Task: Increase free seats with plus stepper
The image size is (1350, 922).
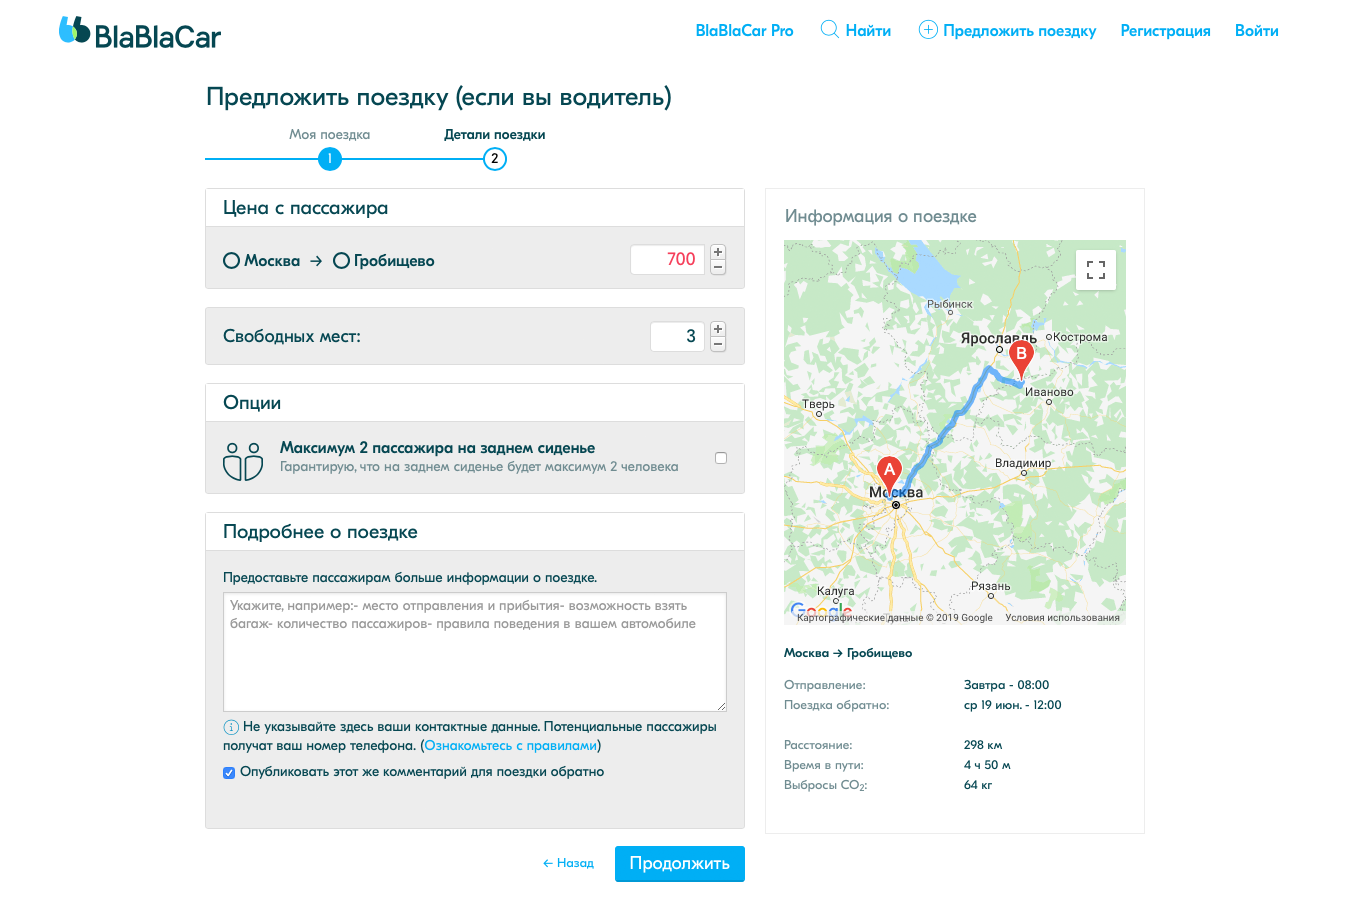Action: (x=718, y=329)
